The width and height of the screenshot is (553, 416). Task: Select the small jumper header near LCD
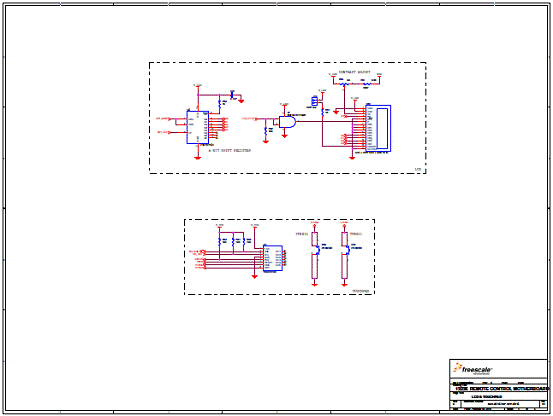(315, 100)
